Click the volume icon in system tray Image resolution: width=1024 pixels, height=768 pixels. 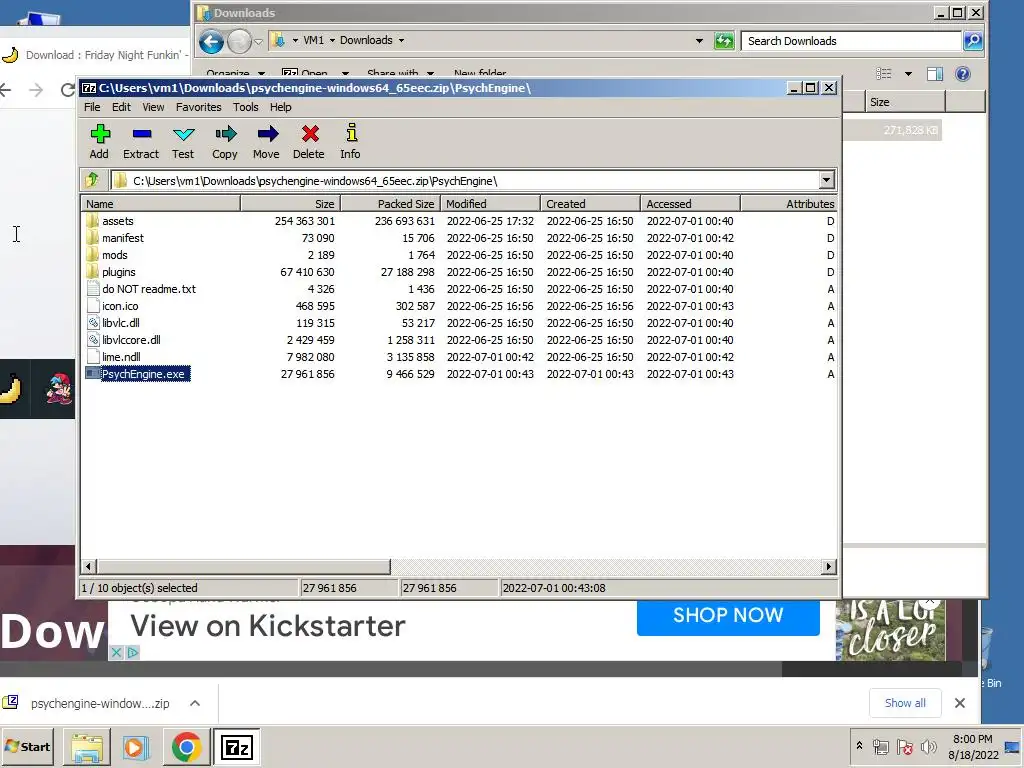tap(927, 746)
